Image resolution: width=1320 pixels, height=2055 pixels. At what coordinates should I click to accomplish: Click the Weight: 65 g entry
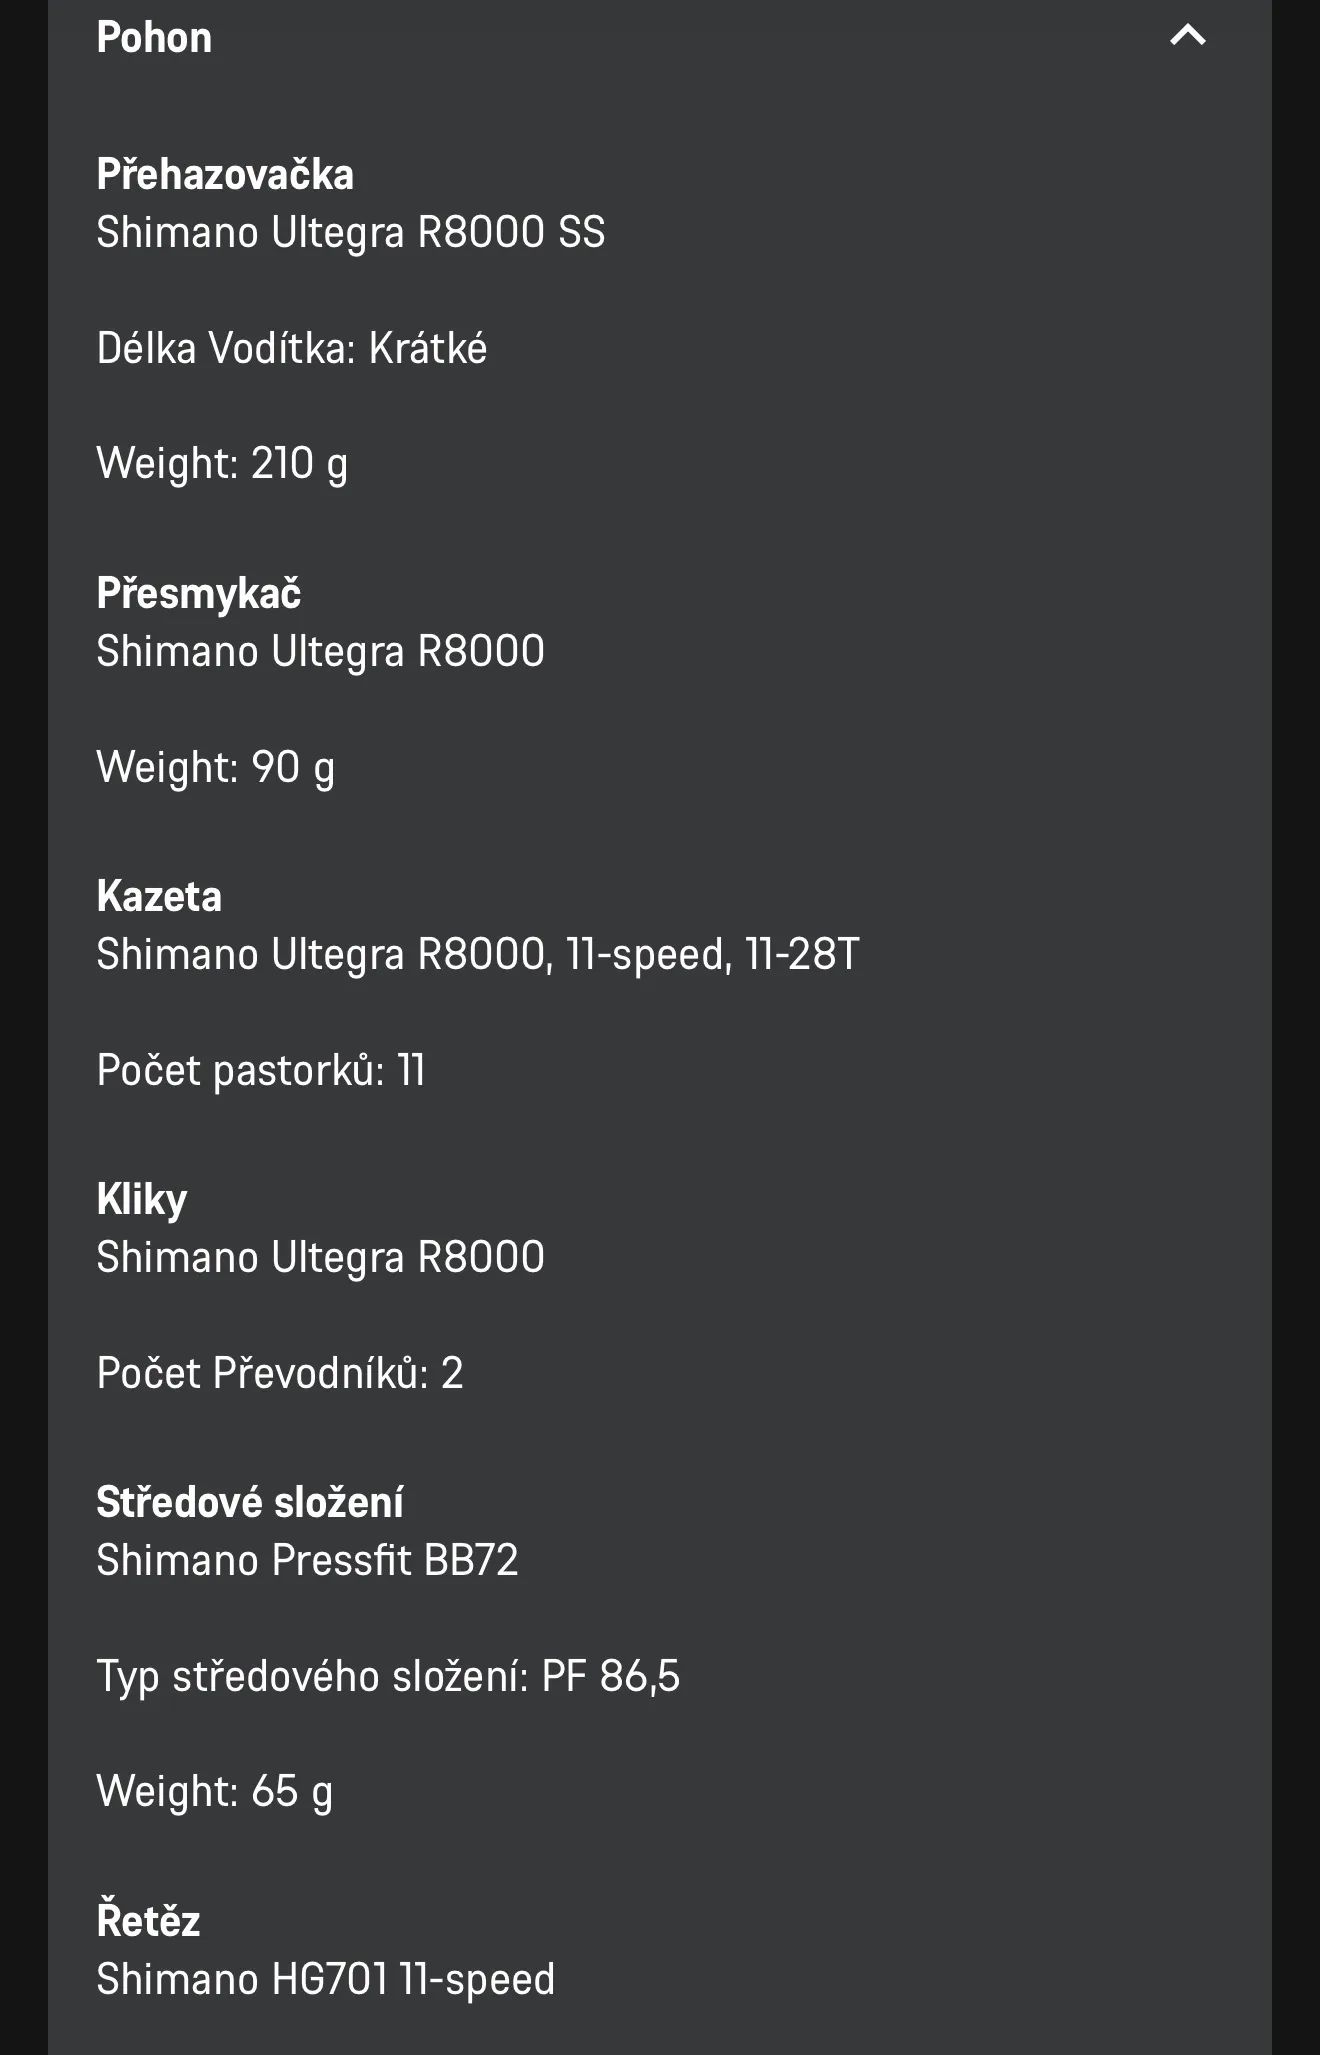[215, 1792]
